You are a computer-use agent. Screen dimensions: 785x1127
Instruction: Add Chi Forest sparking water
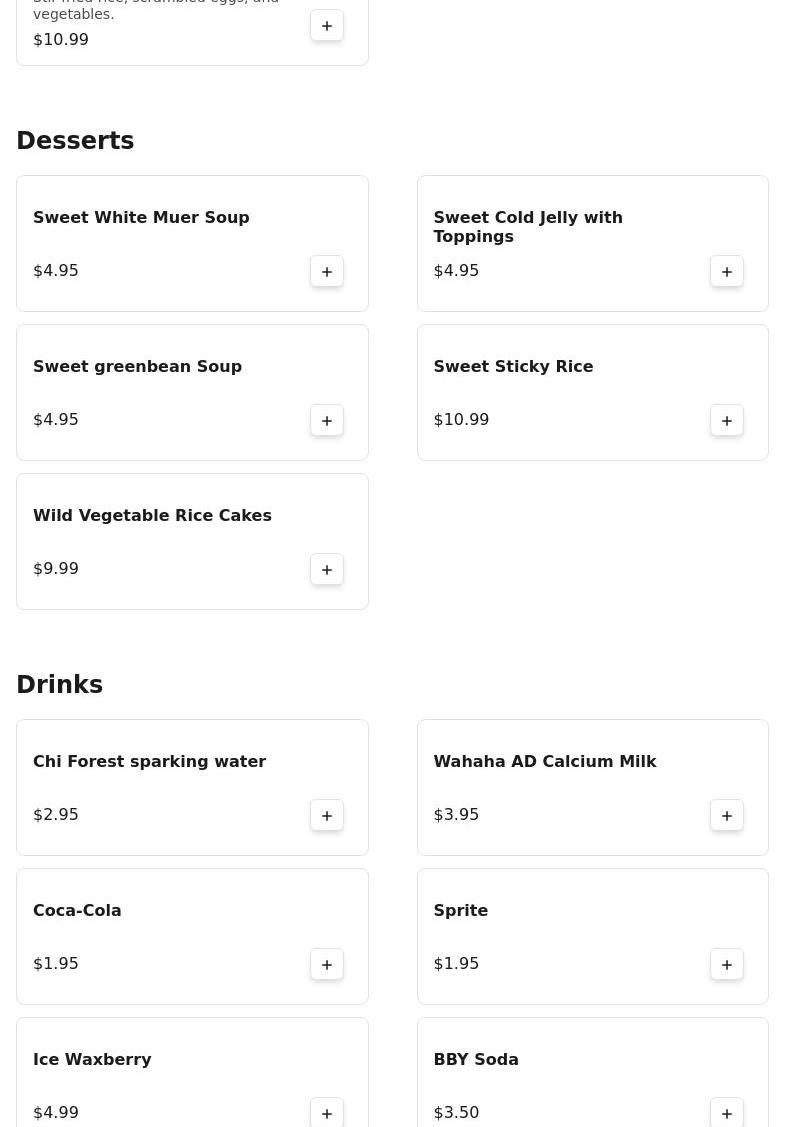point(327,815)
